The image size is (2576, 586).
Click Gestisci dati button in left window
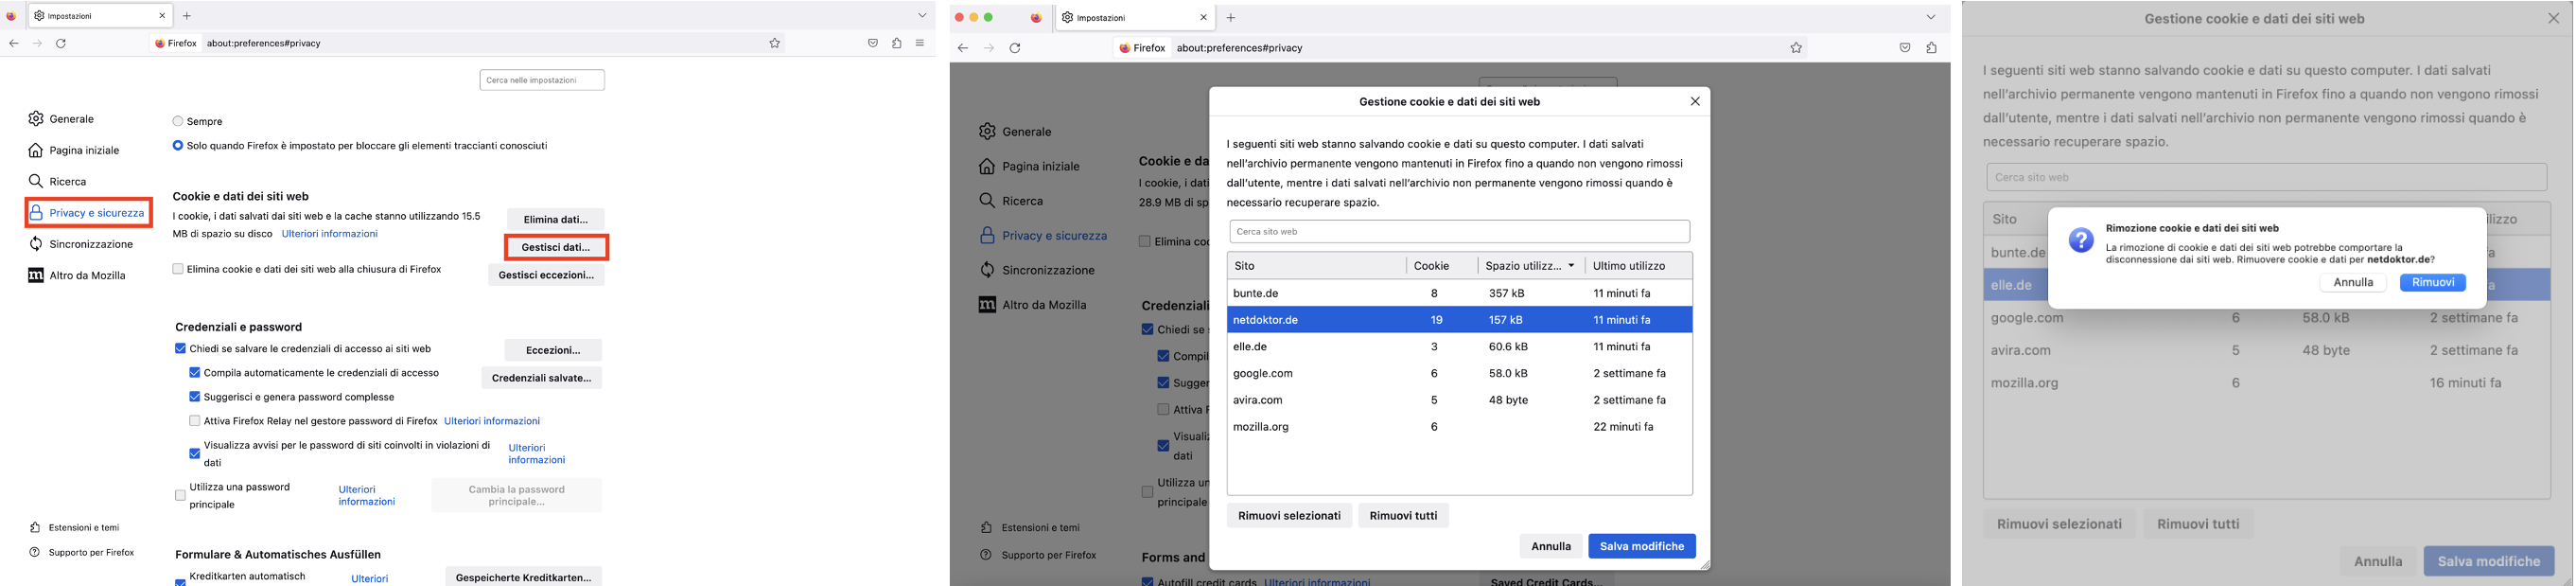coord(556,247)
